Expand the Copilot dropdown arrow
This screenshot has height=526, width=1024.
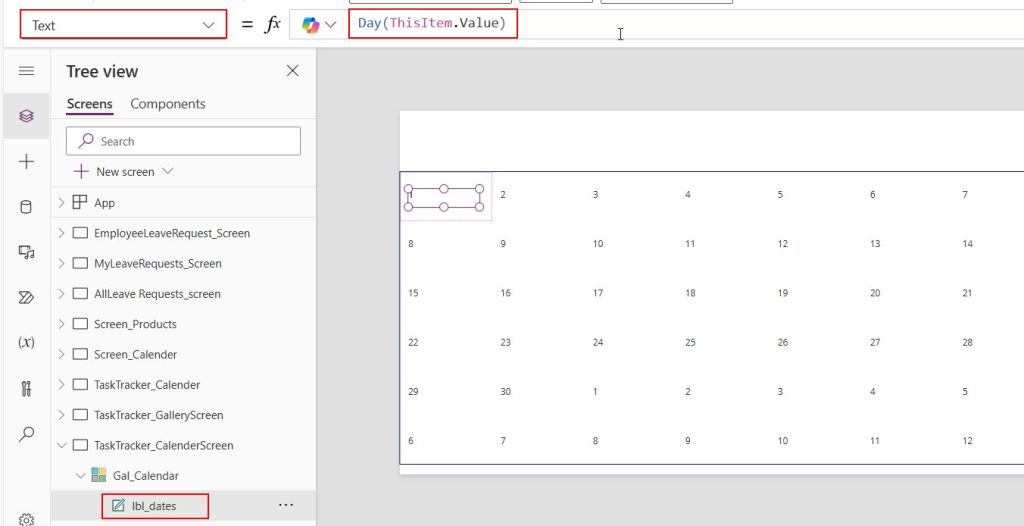[x=330, y=25]
